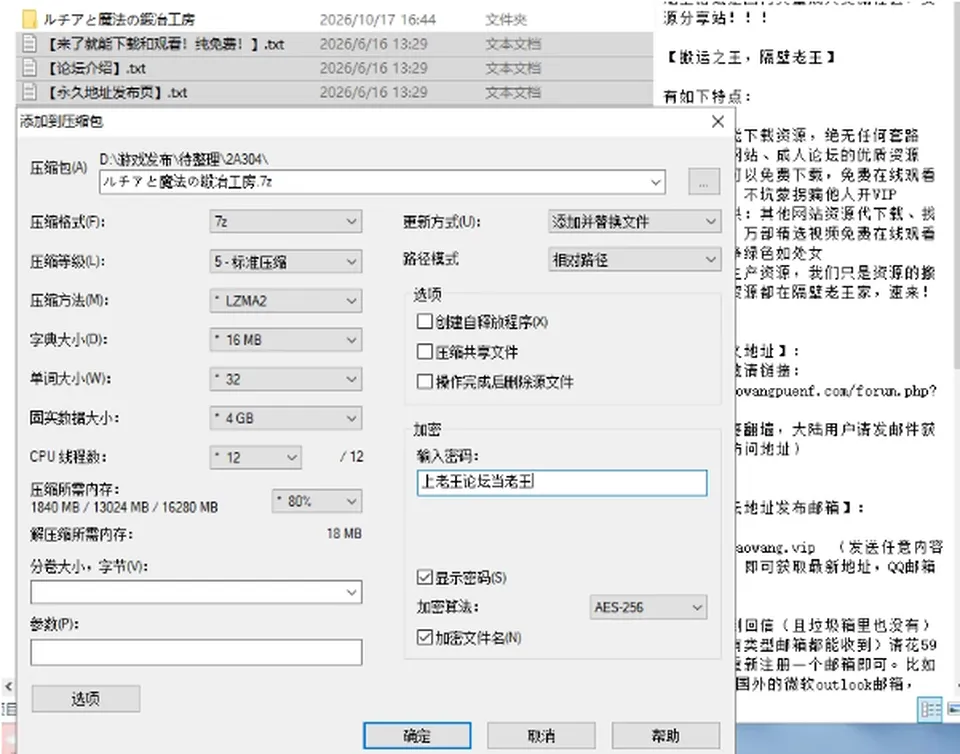960x754 pixels.
Task: Click 【搬运之王，隔壁老王】 text in notepad
Action: click(x=750, y=58)
